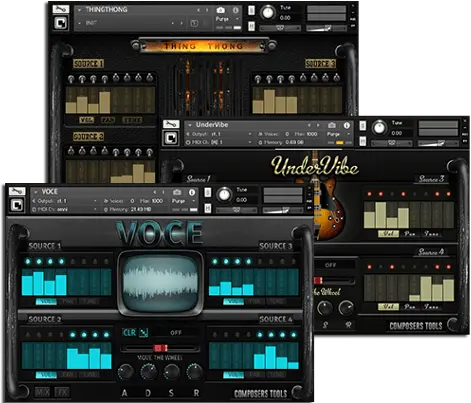This screenshot has height=403, width=471.
Task: Click the randomize icon next to CLR in VOCE
Action: pos(144,332)
